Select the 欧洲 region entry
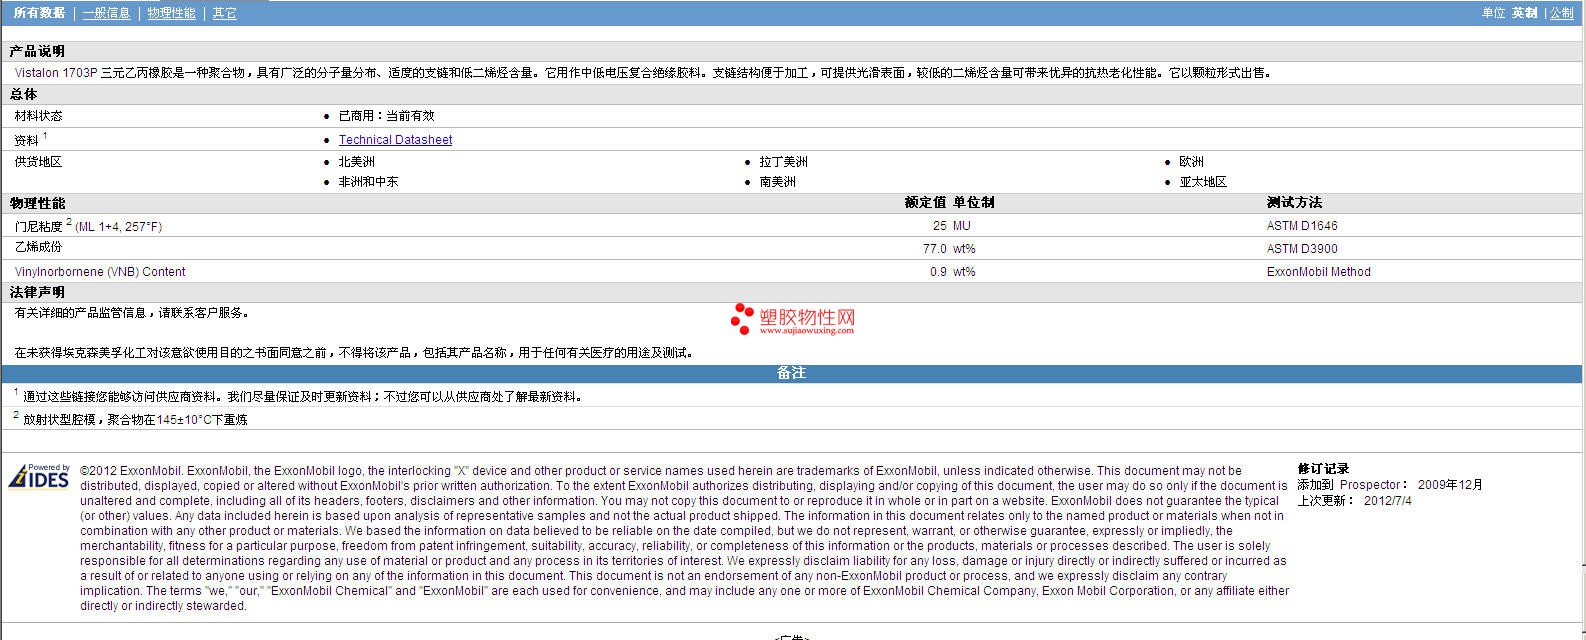The height and width of the screenshot is (640, 1586). pos(1191,162)
